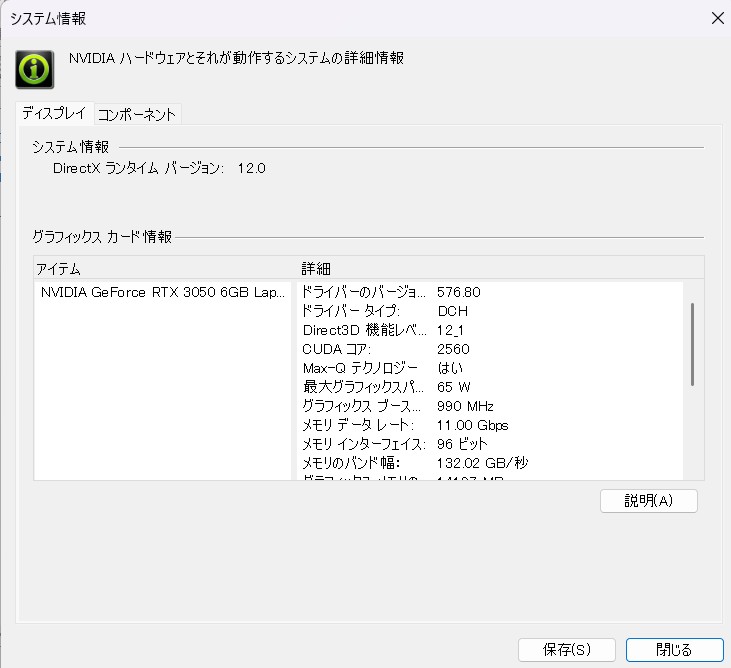Click the 96 ビット interface value
The height and width of the screenshot is (668, 731).
coord(462,444)
